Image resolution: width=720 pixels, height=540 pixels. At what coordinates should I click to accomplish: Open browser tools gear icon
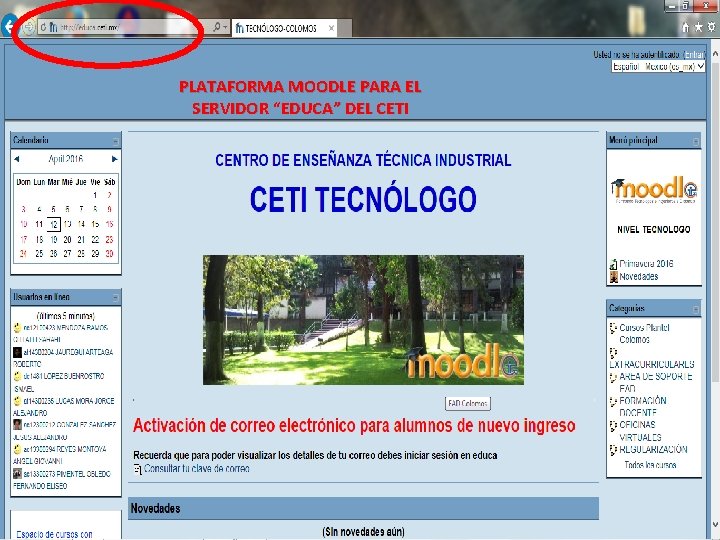tap(711, 28)
